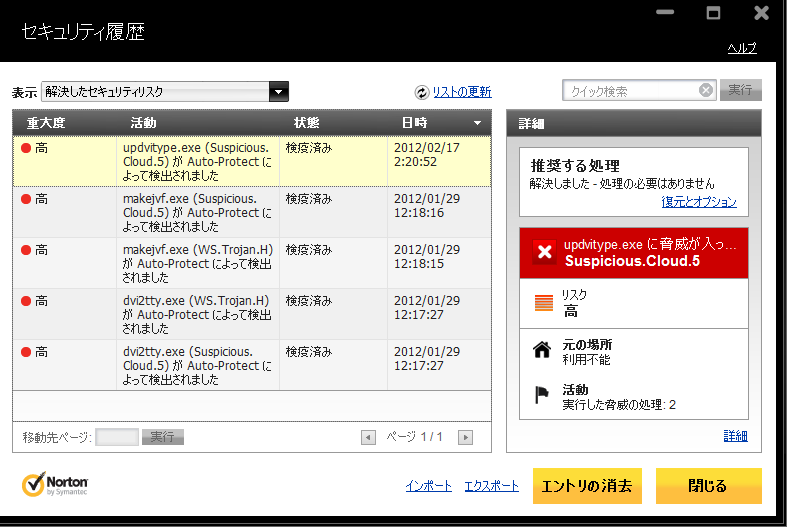This screenshot has width=787, height=527.
Task: Open the 詳細 link at the panel bottom
Action: click(x=735, y=436)
